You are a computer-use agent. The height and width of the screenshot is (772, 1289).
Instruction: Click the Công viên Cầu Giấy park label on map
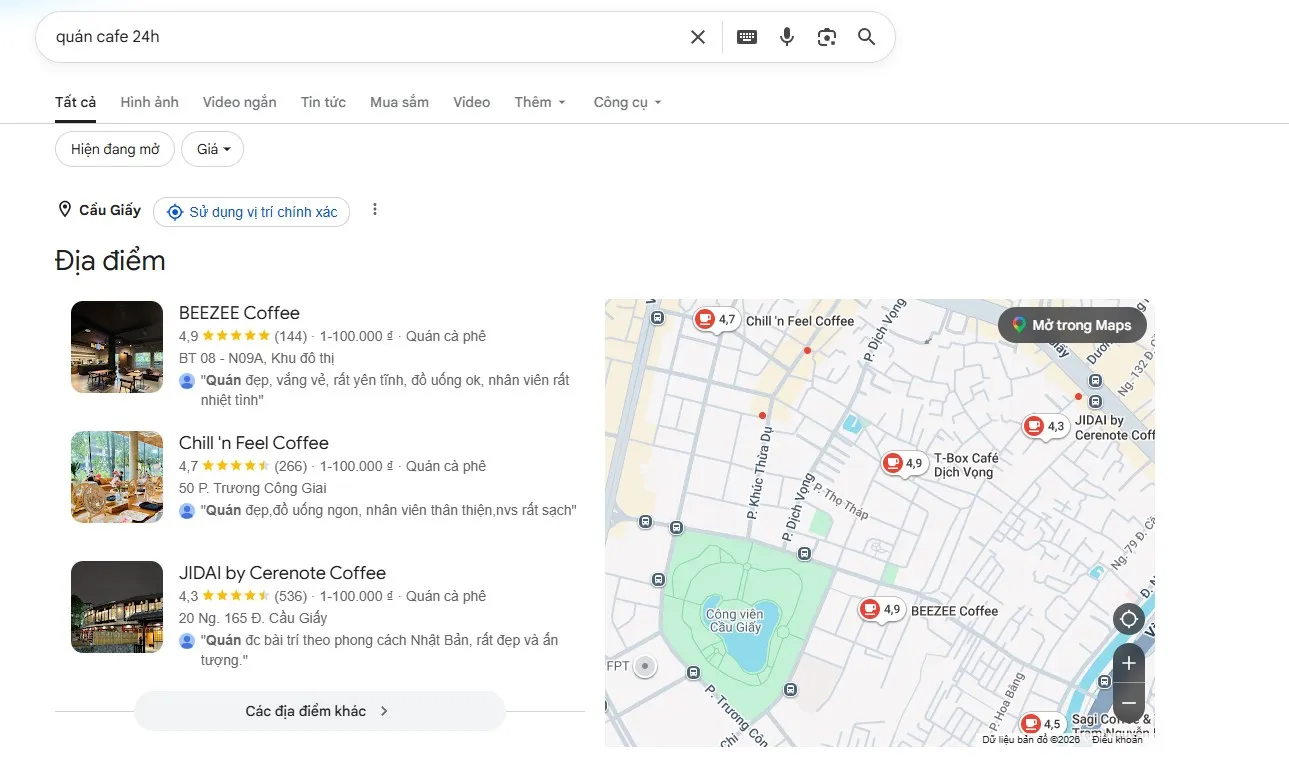(x=735, y=620)
